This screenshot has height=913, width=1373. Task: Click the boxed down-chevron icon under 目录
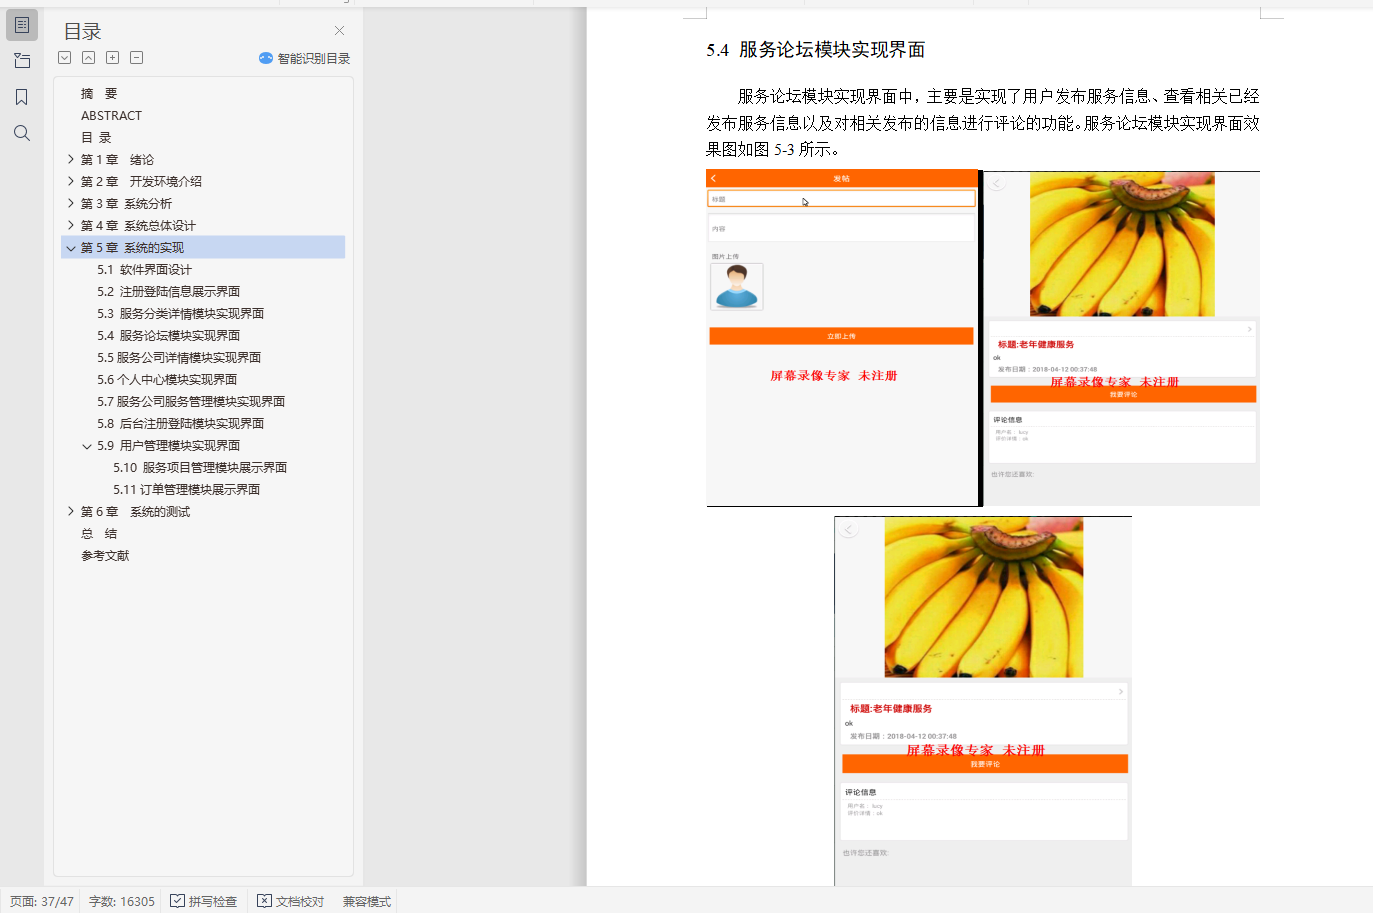pos(64,58)
